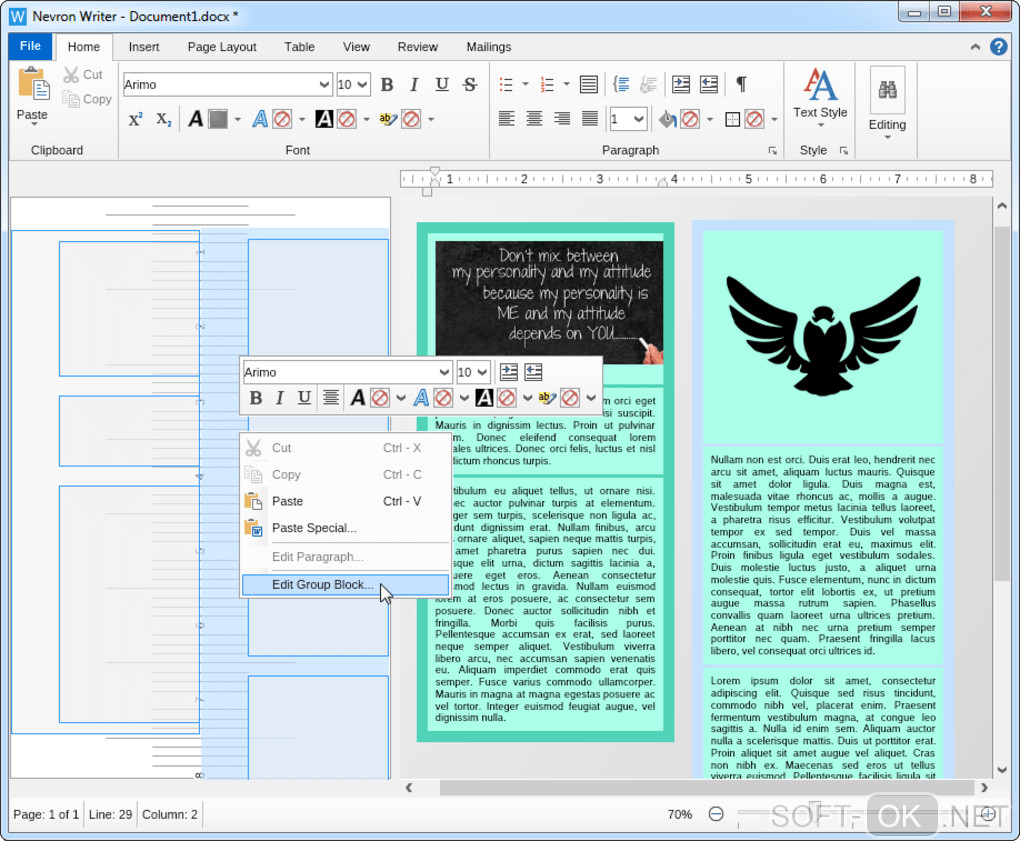Open the ribbon Arimo font name dropdown
This screenshot has width=1020, height=841.
point(323,85)
